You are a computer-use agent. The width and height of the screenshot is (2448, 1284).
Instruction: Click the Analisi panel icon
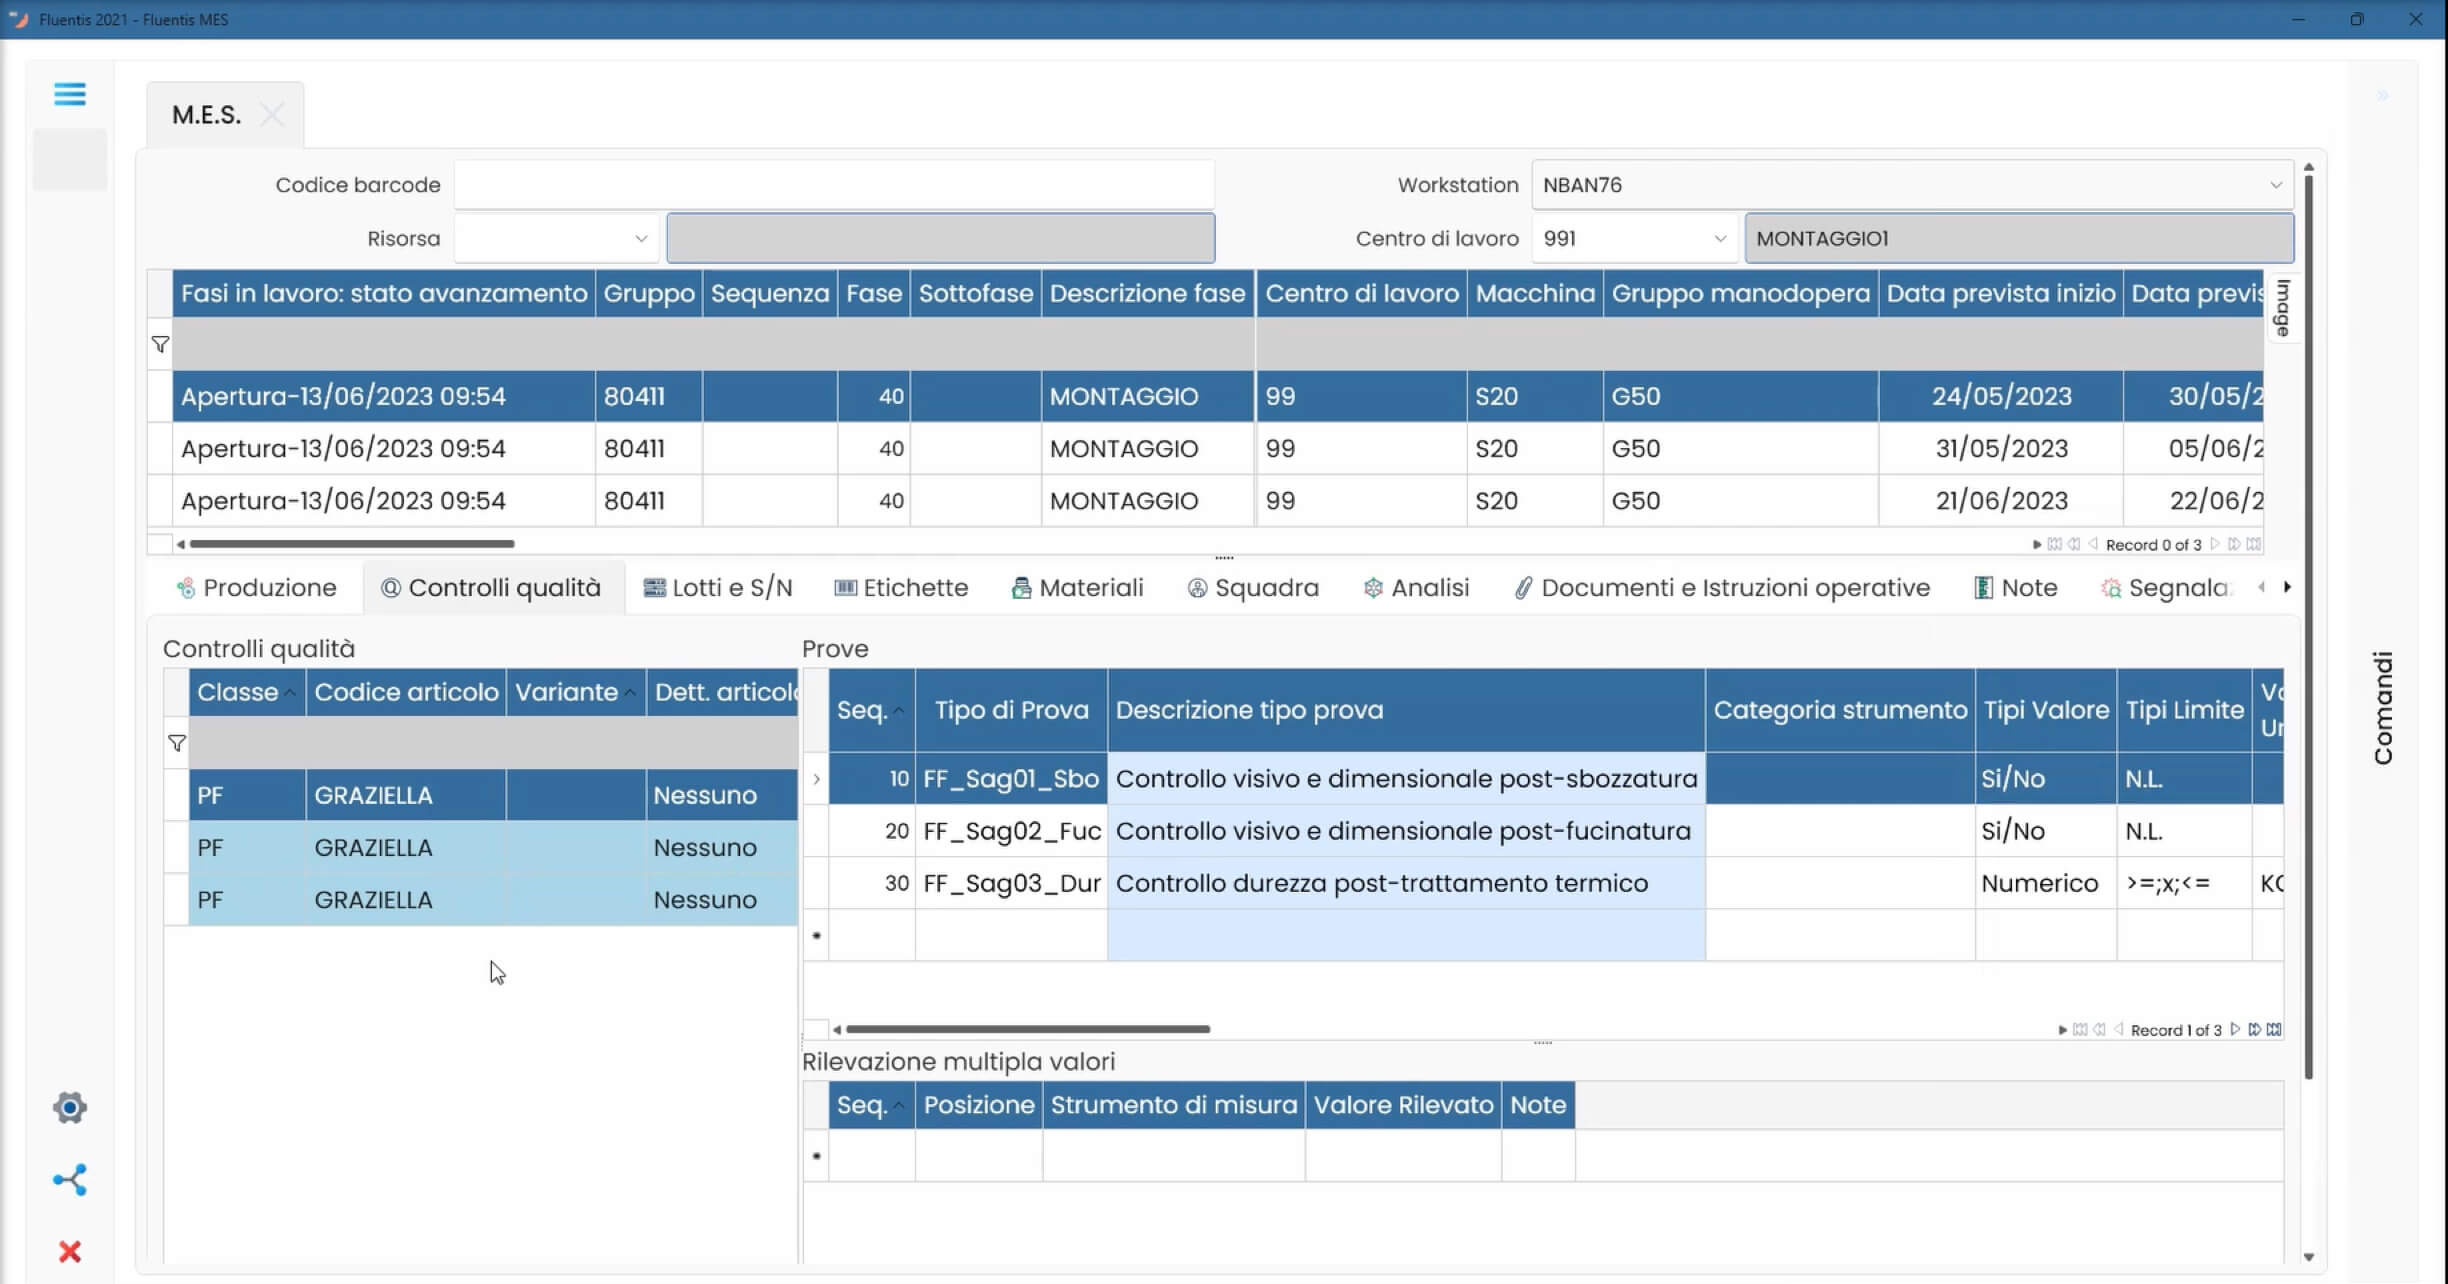(x=1373, y=588)
